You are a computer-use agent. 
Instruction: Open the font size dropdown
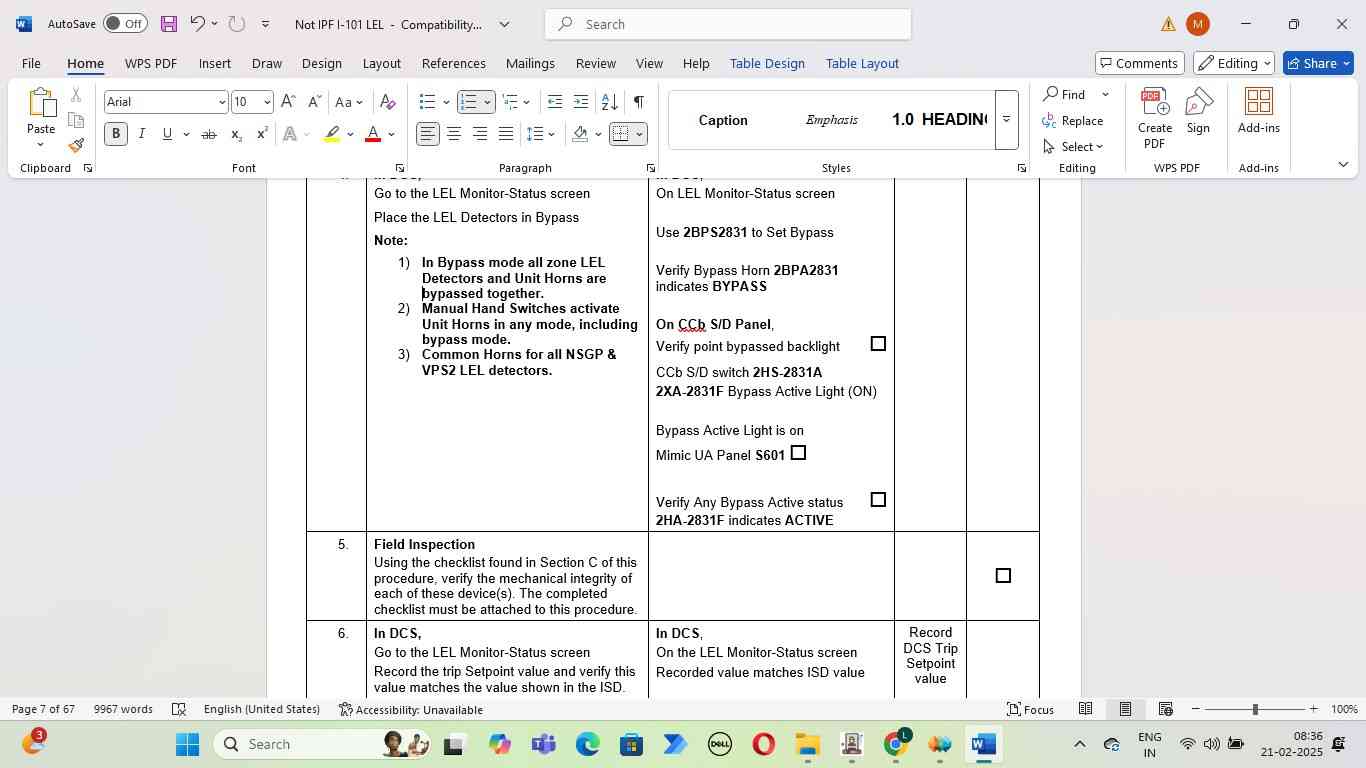266,102
